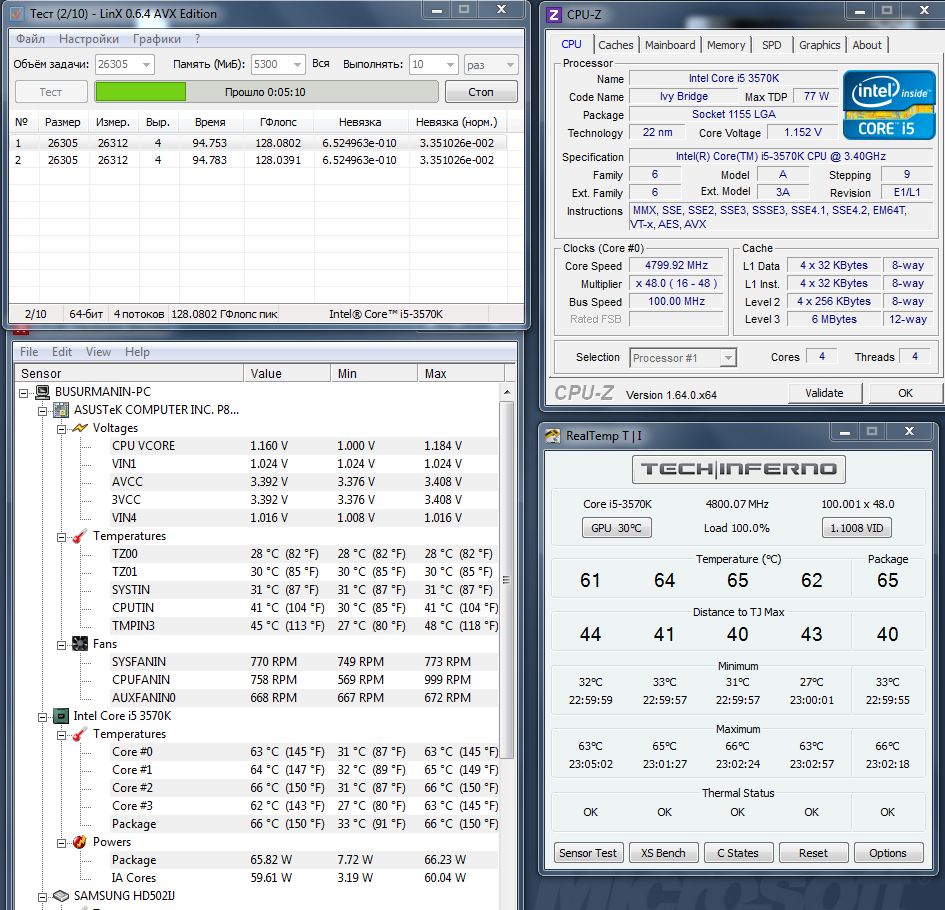Click the hard drive icon beside SAMSUNG HD502IJ

tap(61, 896)
